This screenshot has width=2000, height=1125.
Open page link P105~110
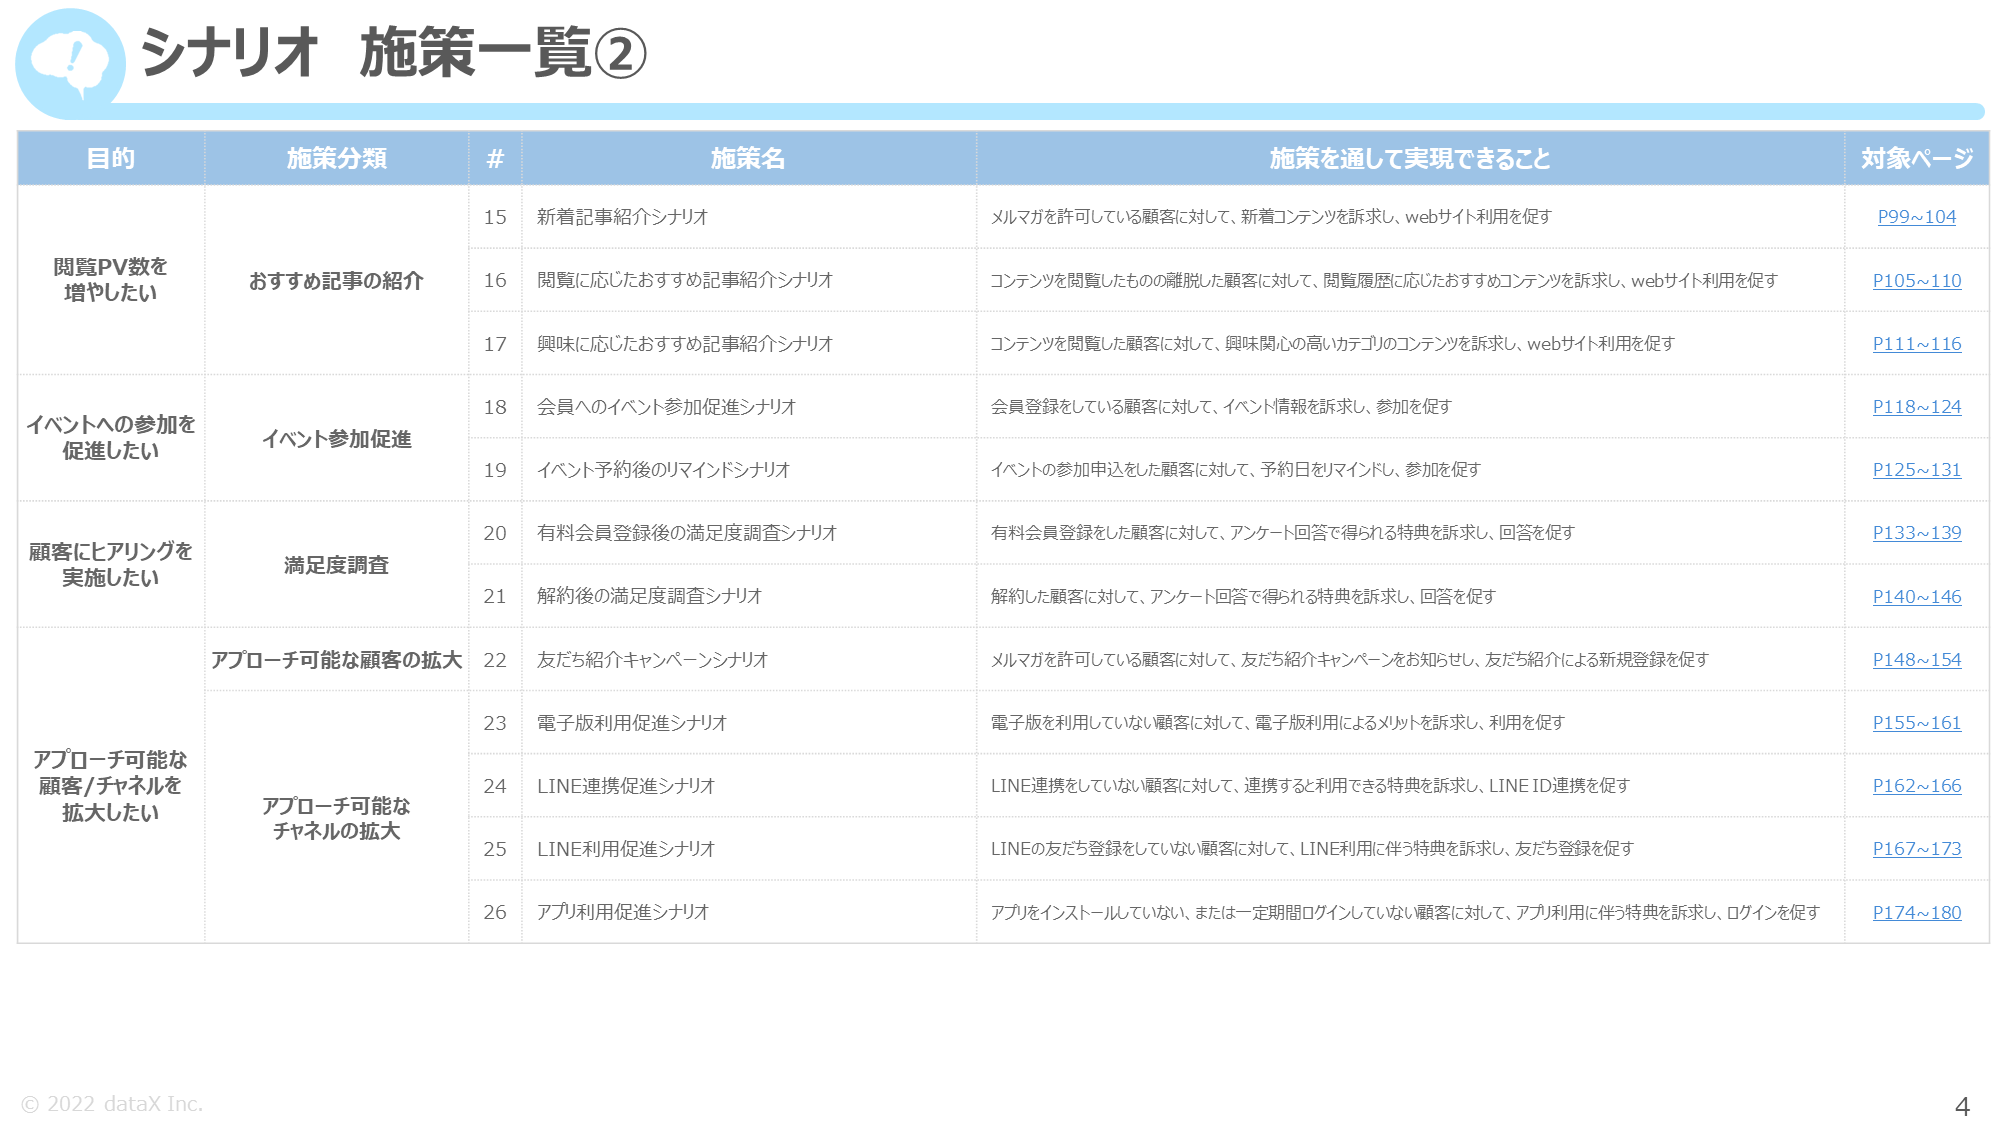point(1916,281)
